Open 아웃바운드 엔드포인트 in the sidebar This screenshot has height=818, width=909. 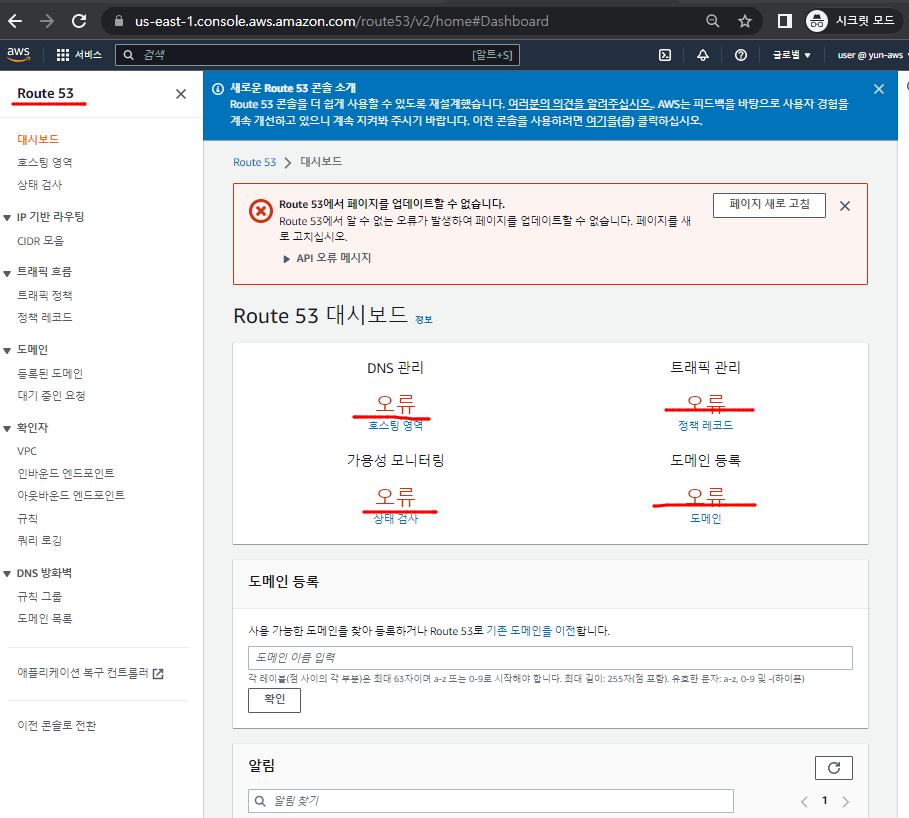(x=71, y=495)
